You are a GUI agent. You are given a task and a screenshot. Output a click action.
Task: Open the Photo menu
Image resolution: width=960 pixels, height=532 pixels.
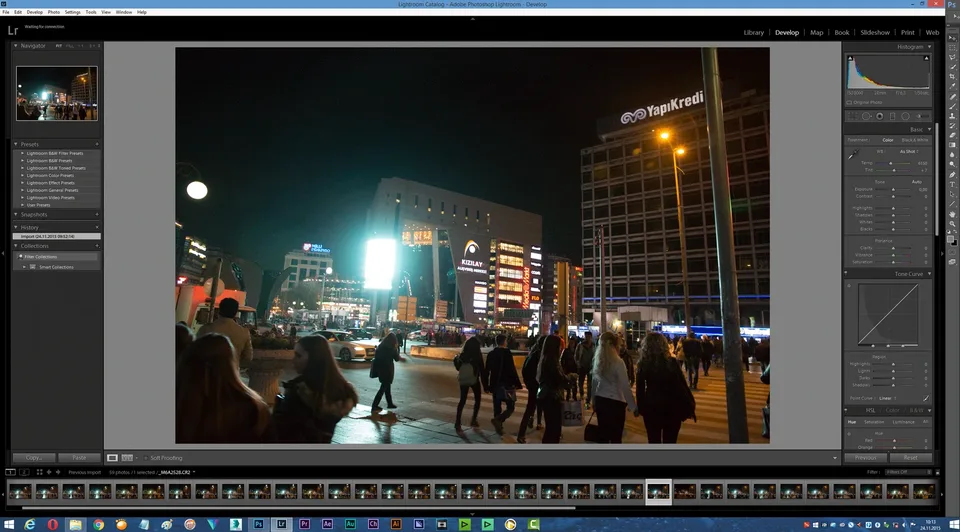pos(54,12)
